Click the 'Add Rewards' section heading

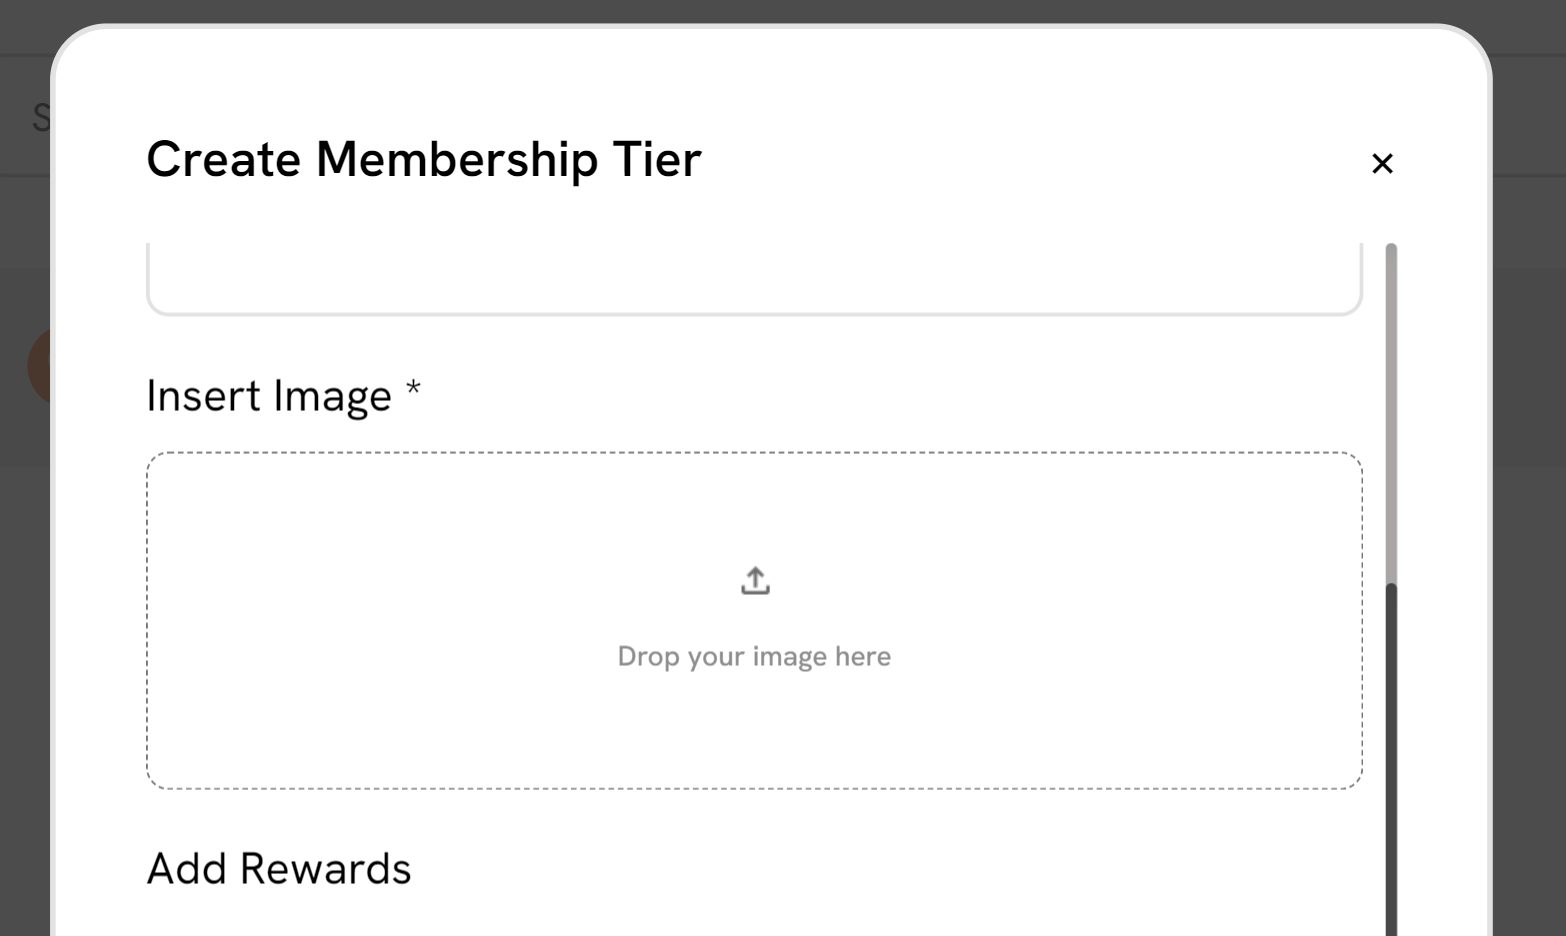point(279,869)
